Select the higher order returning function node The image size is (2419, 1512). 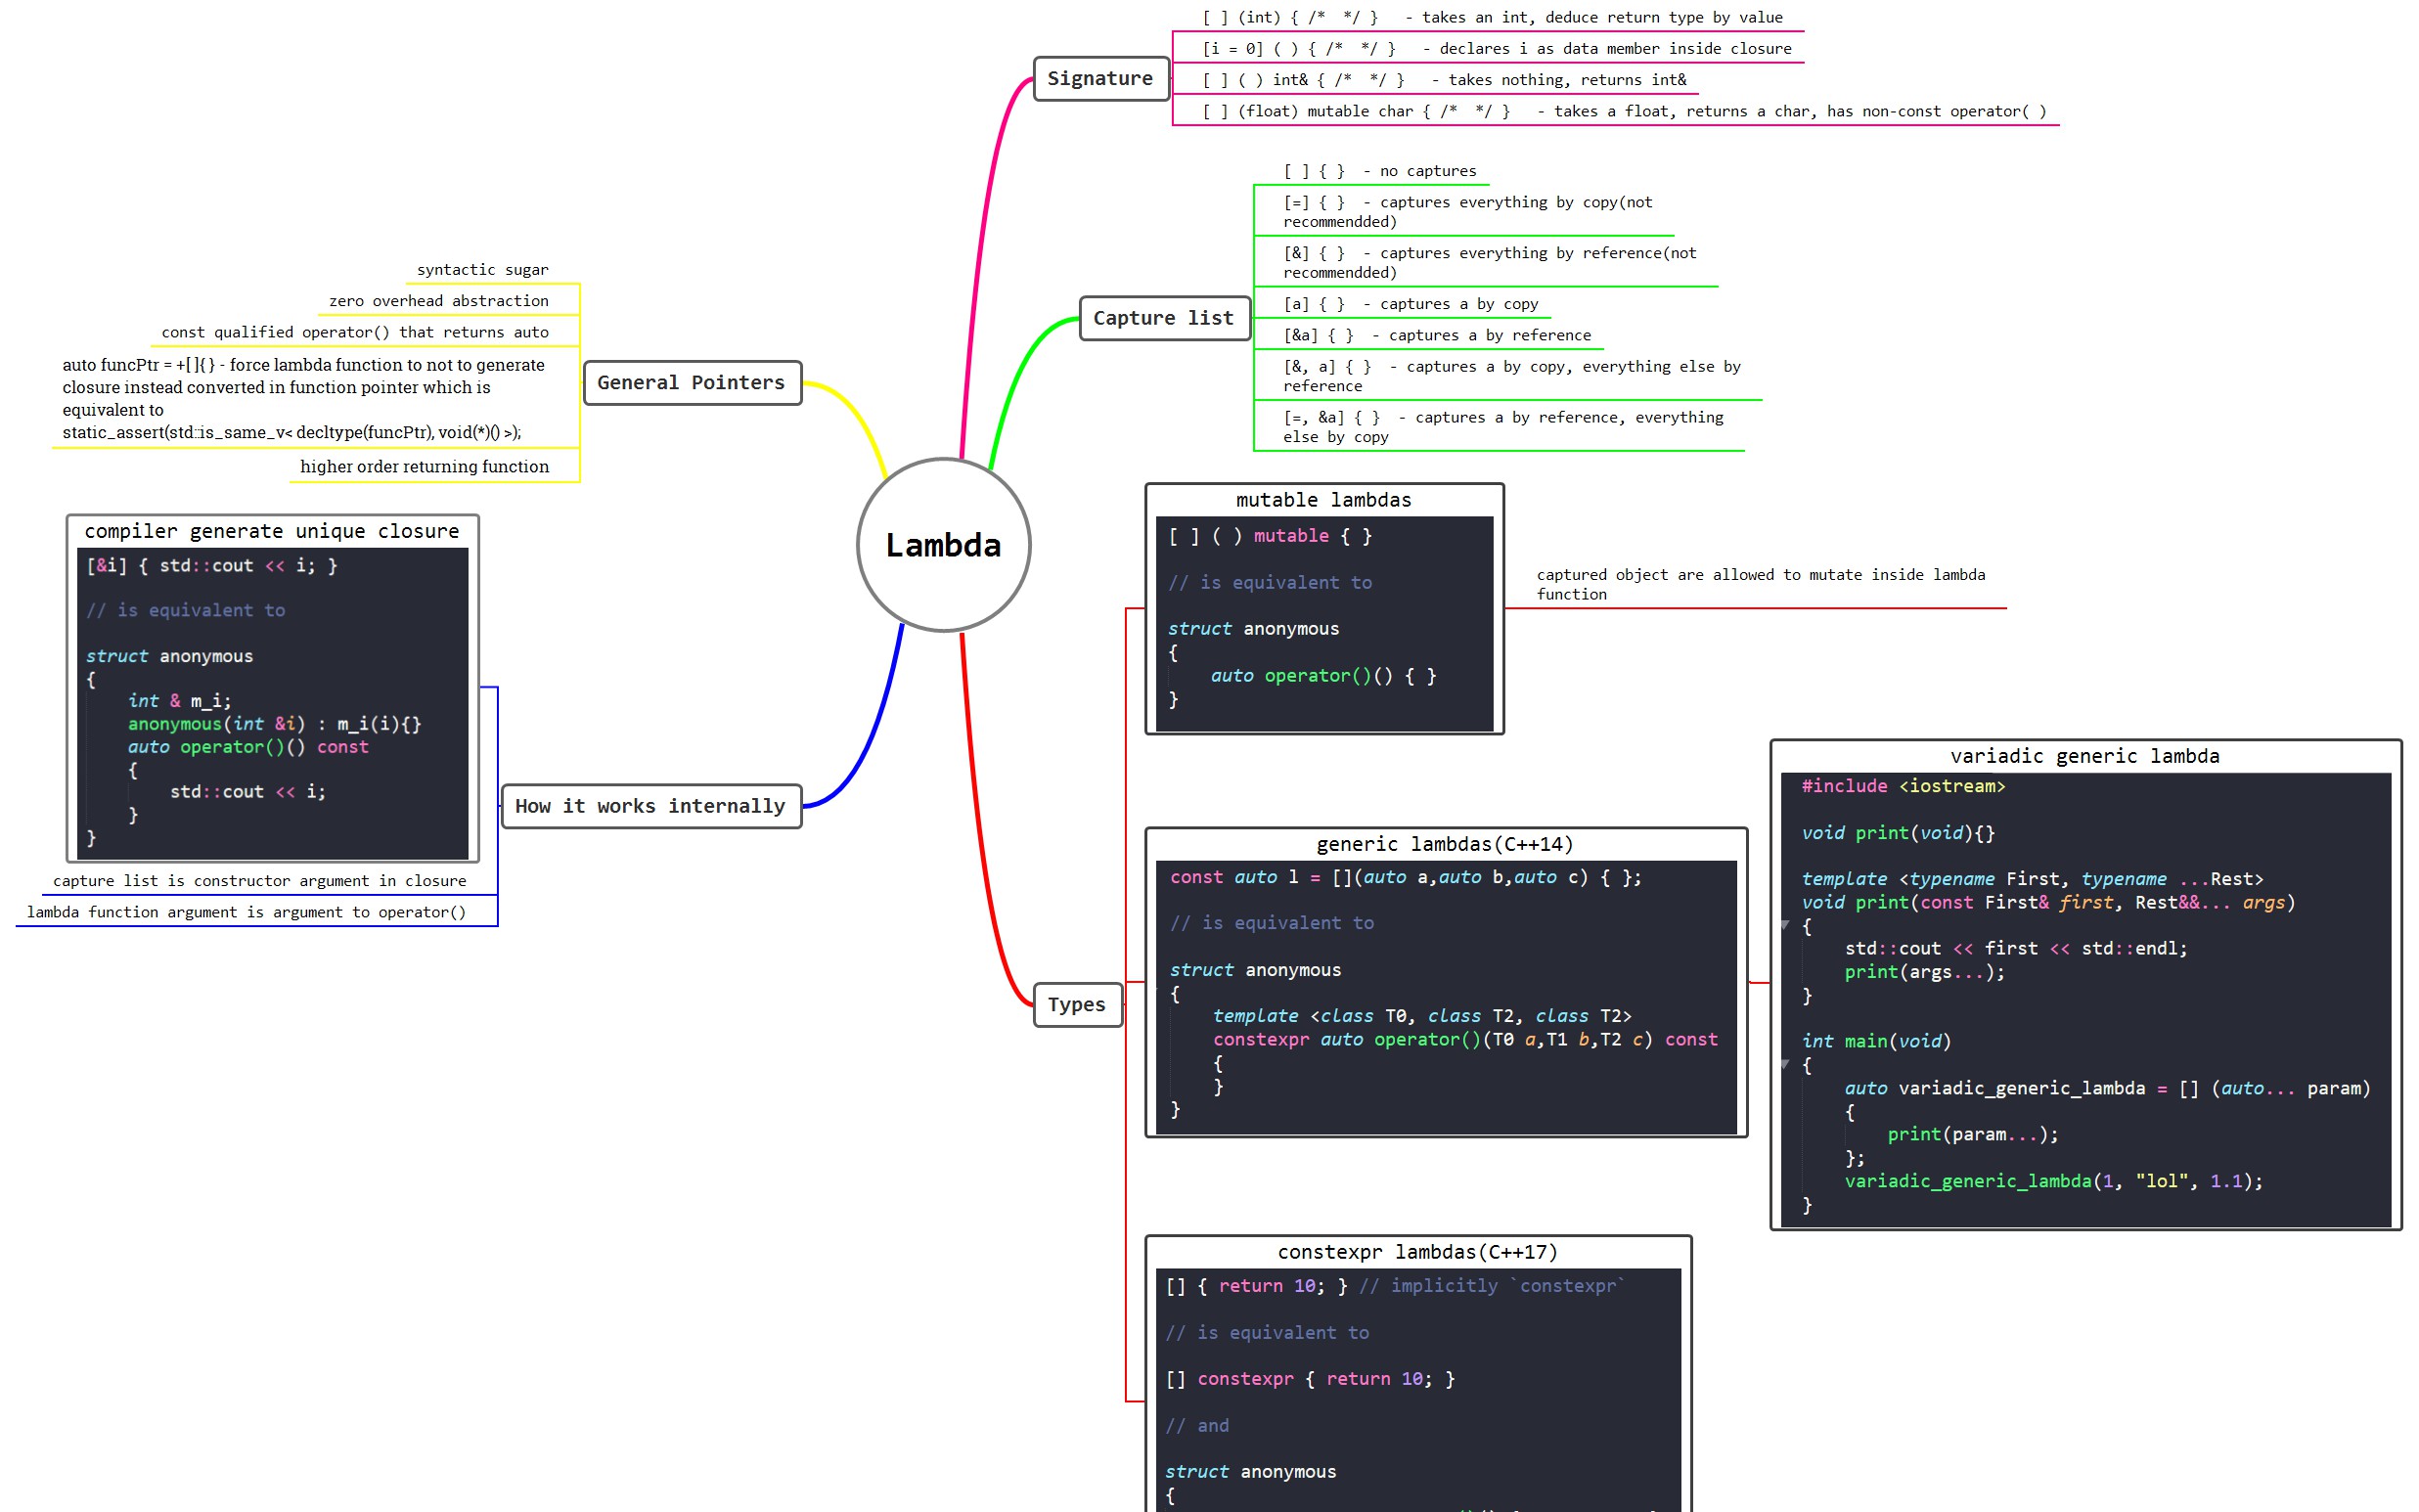pos(424,466)
